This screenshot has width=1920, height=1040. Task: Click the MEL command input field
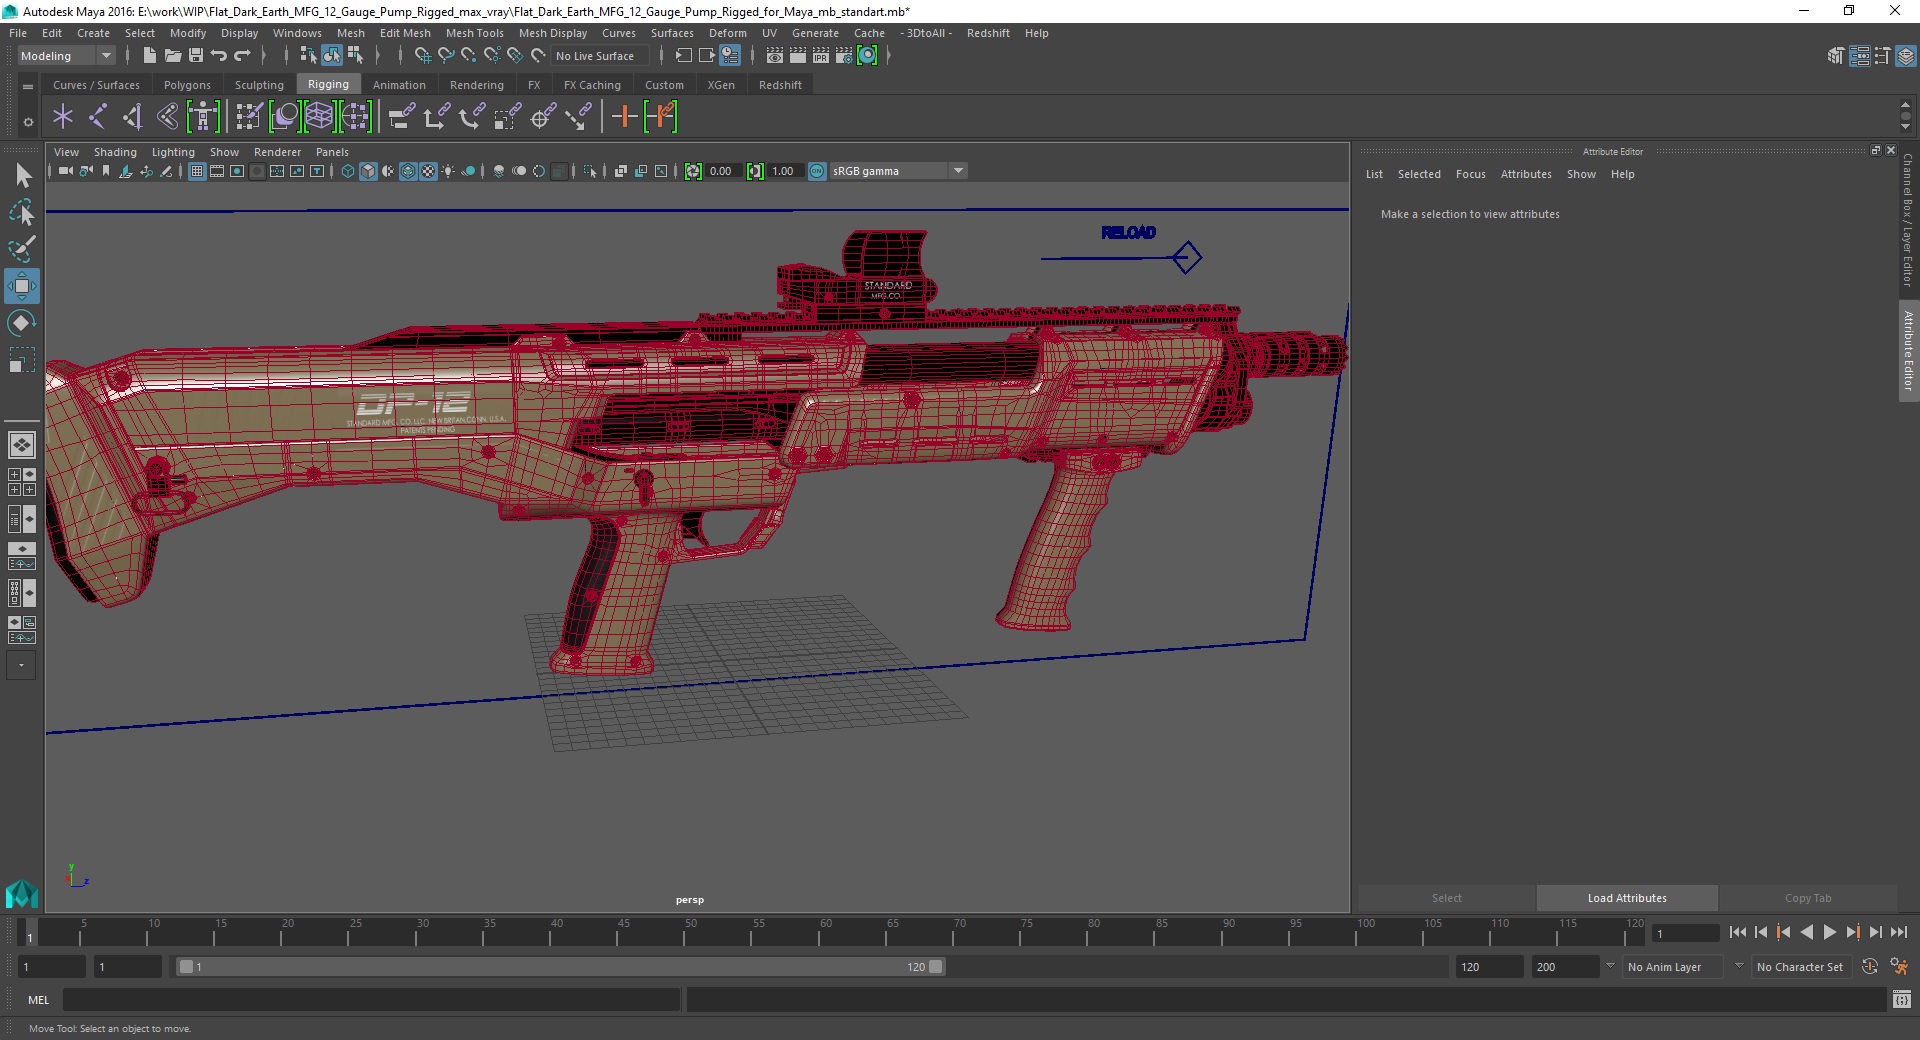pos(372,999)
